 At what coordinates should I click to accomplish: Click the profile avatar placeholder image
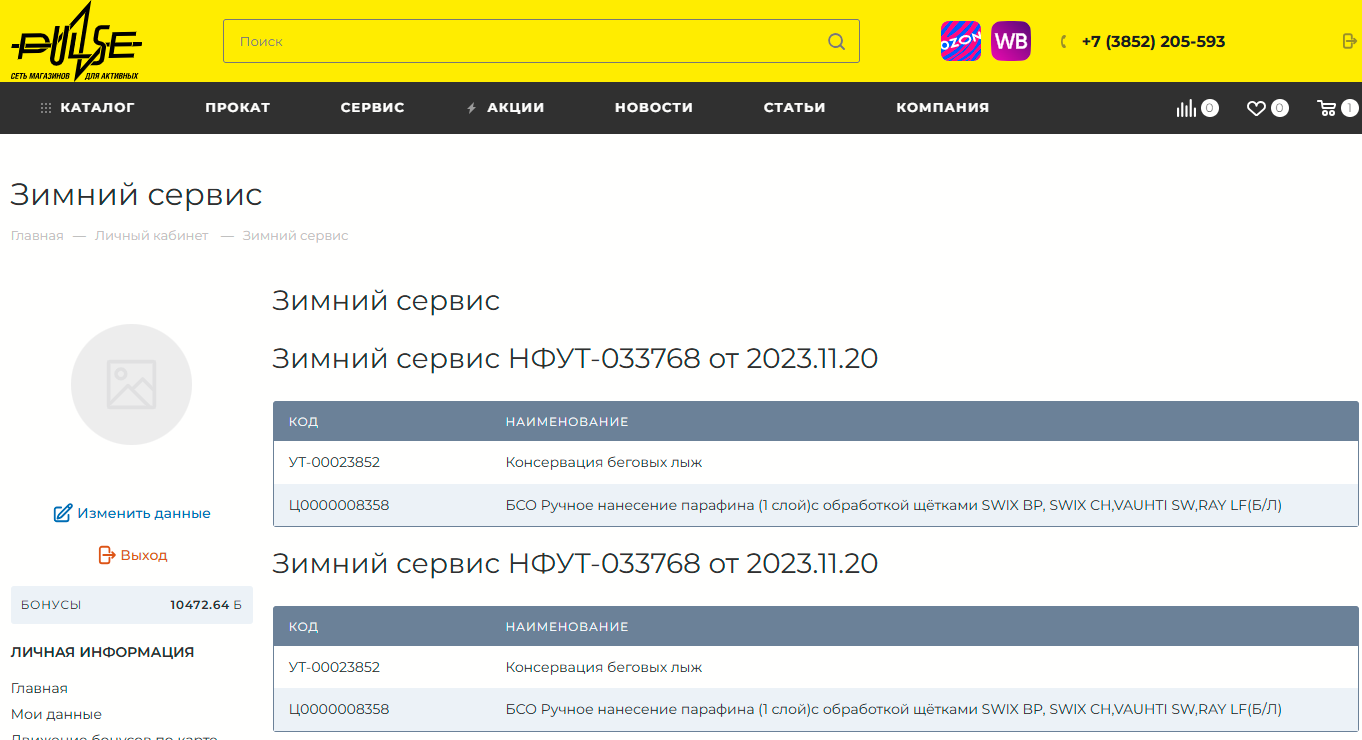[131, 384]
